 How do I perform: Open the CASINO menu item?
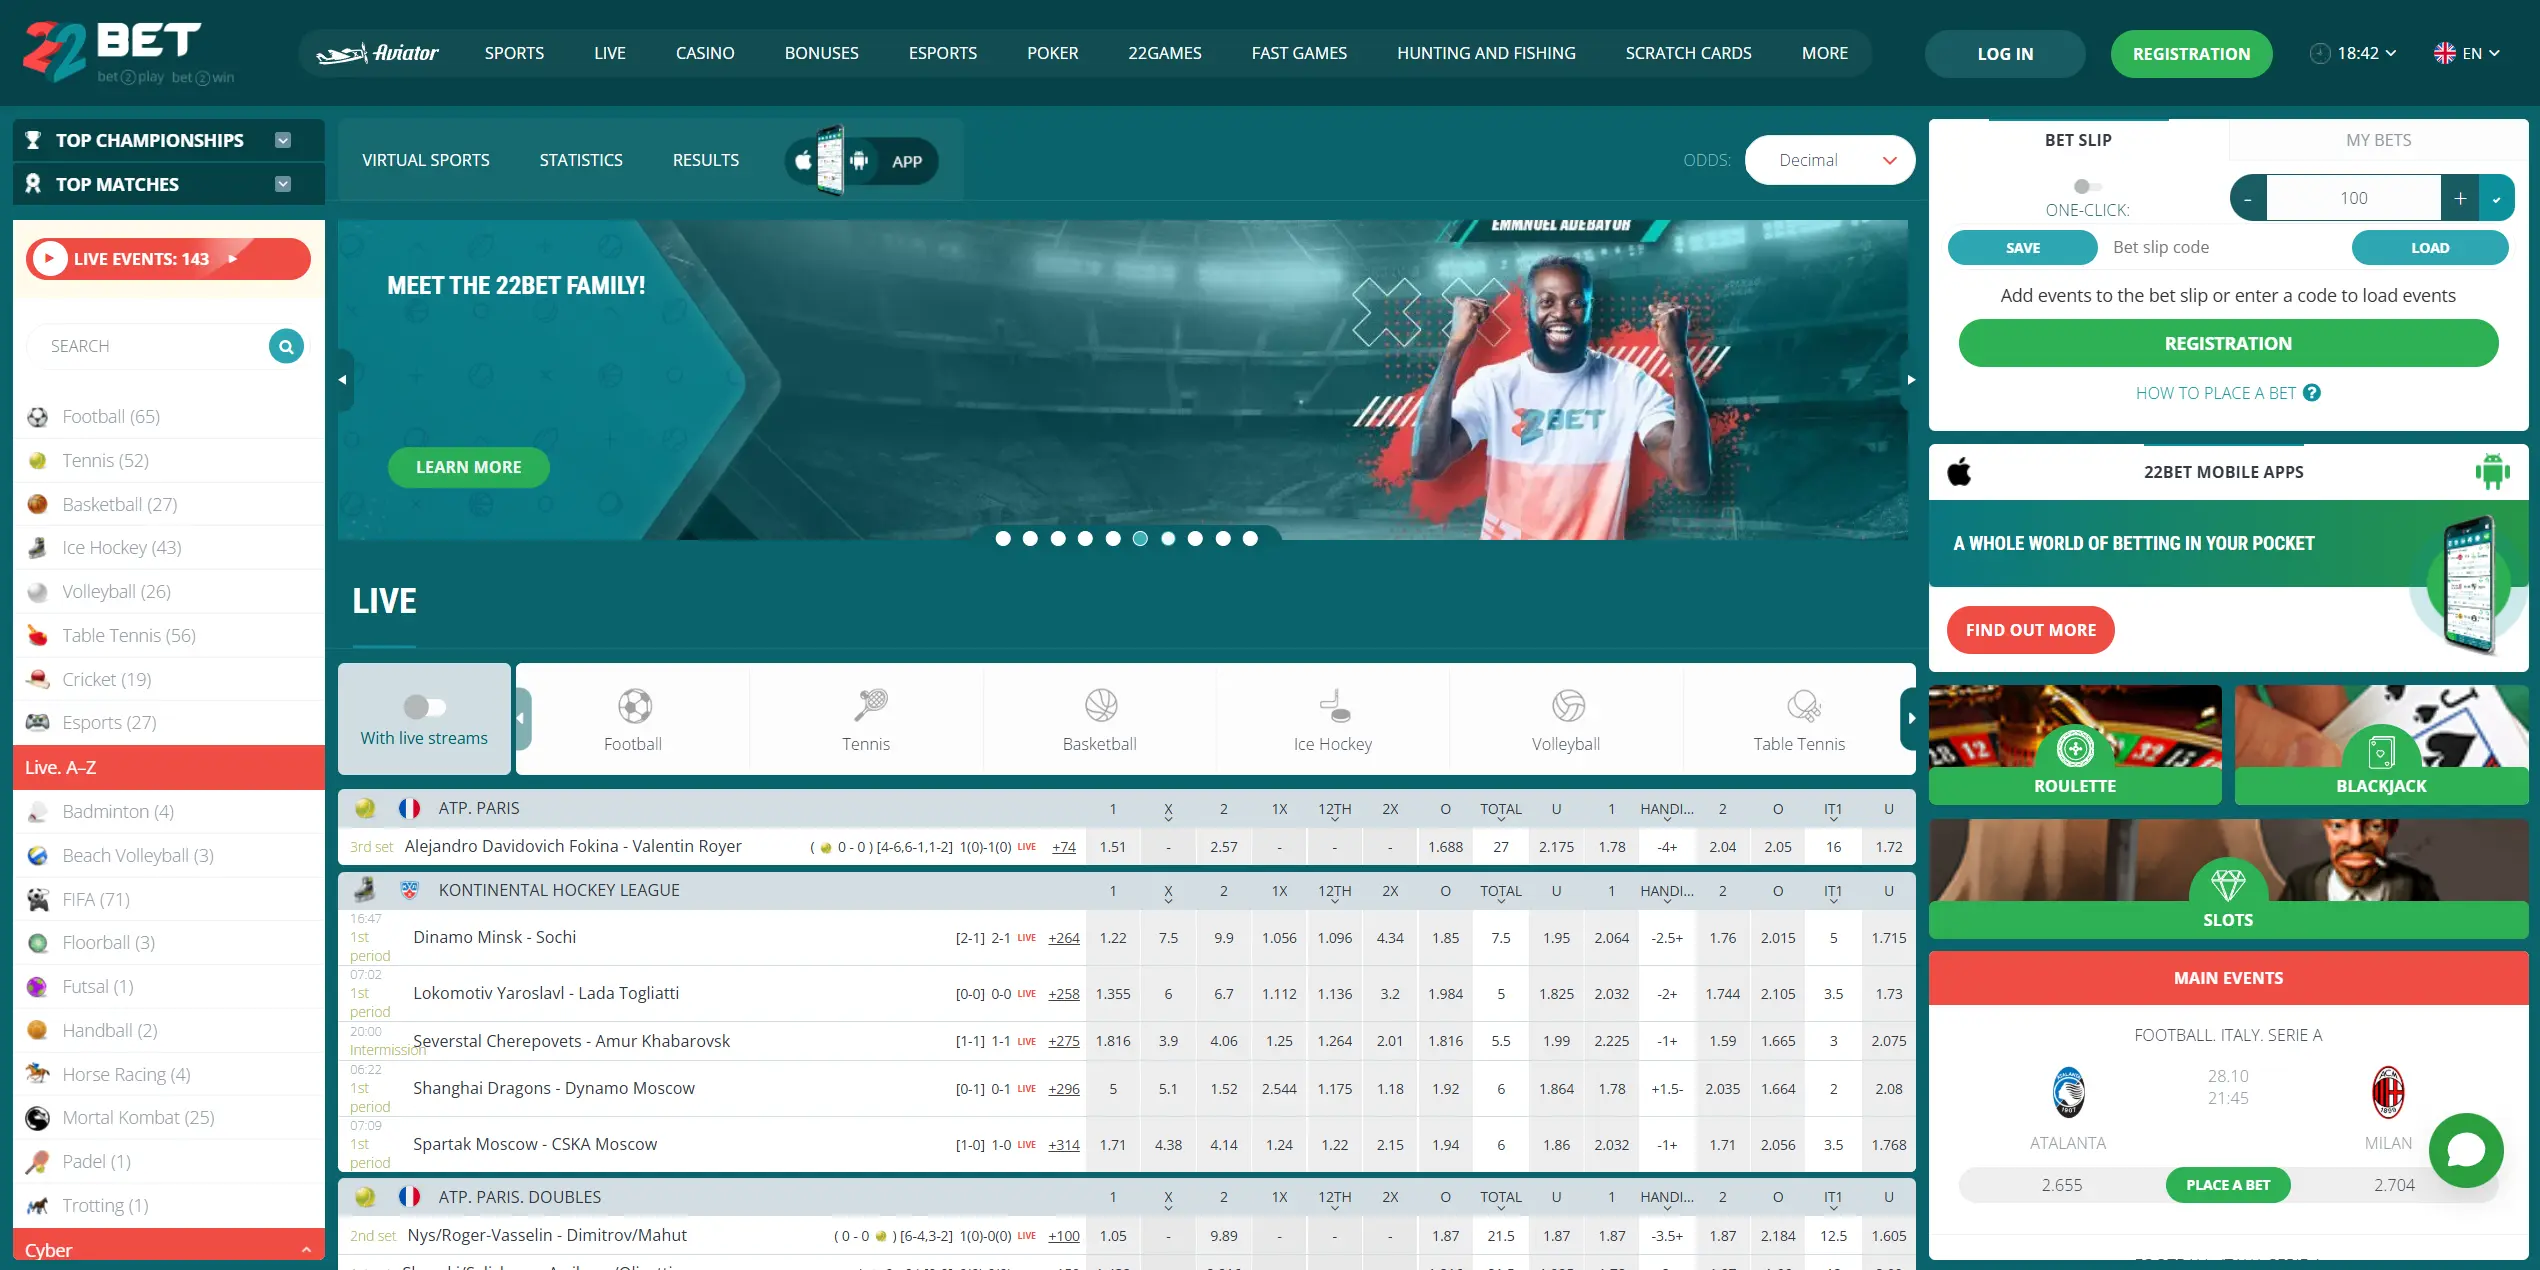pos(705,53)
